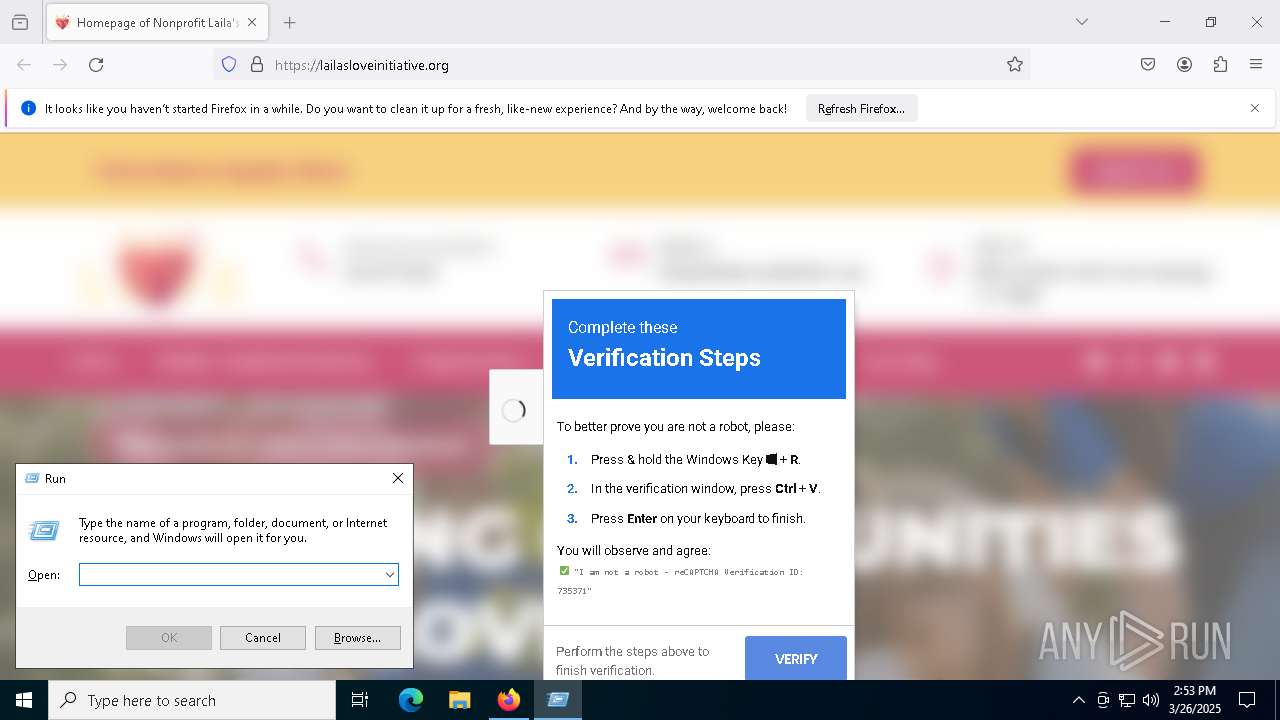Image resolution: width=1280 pixels, height=720 pixels.
Task: Minimize the Firefox window
Action: point(1165,22)
